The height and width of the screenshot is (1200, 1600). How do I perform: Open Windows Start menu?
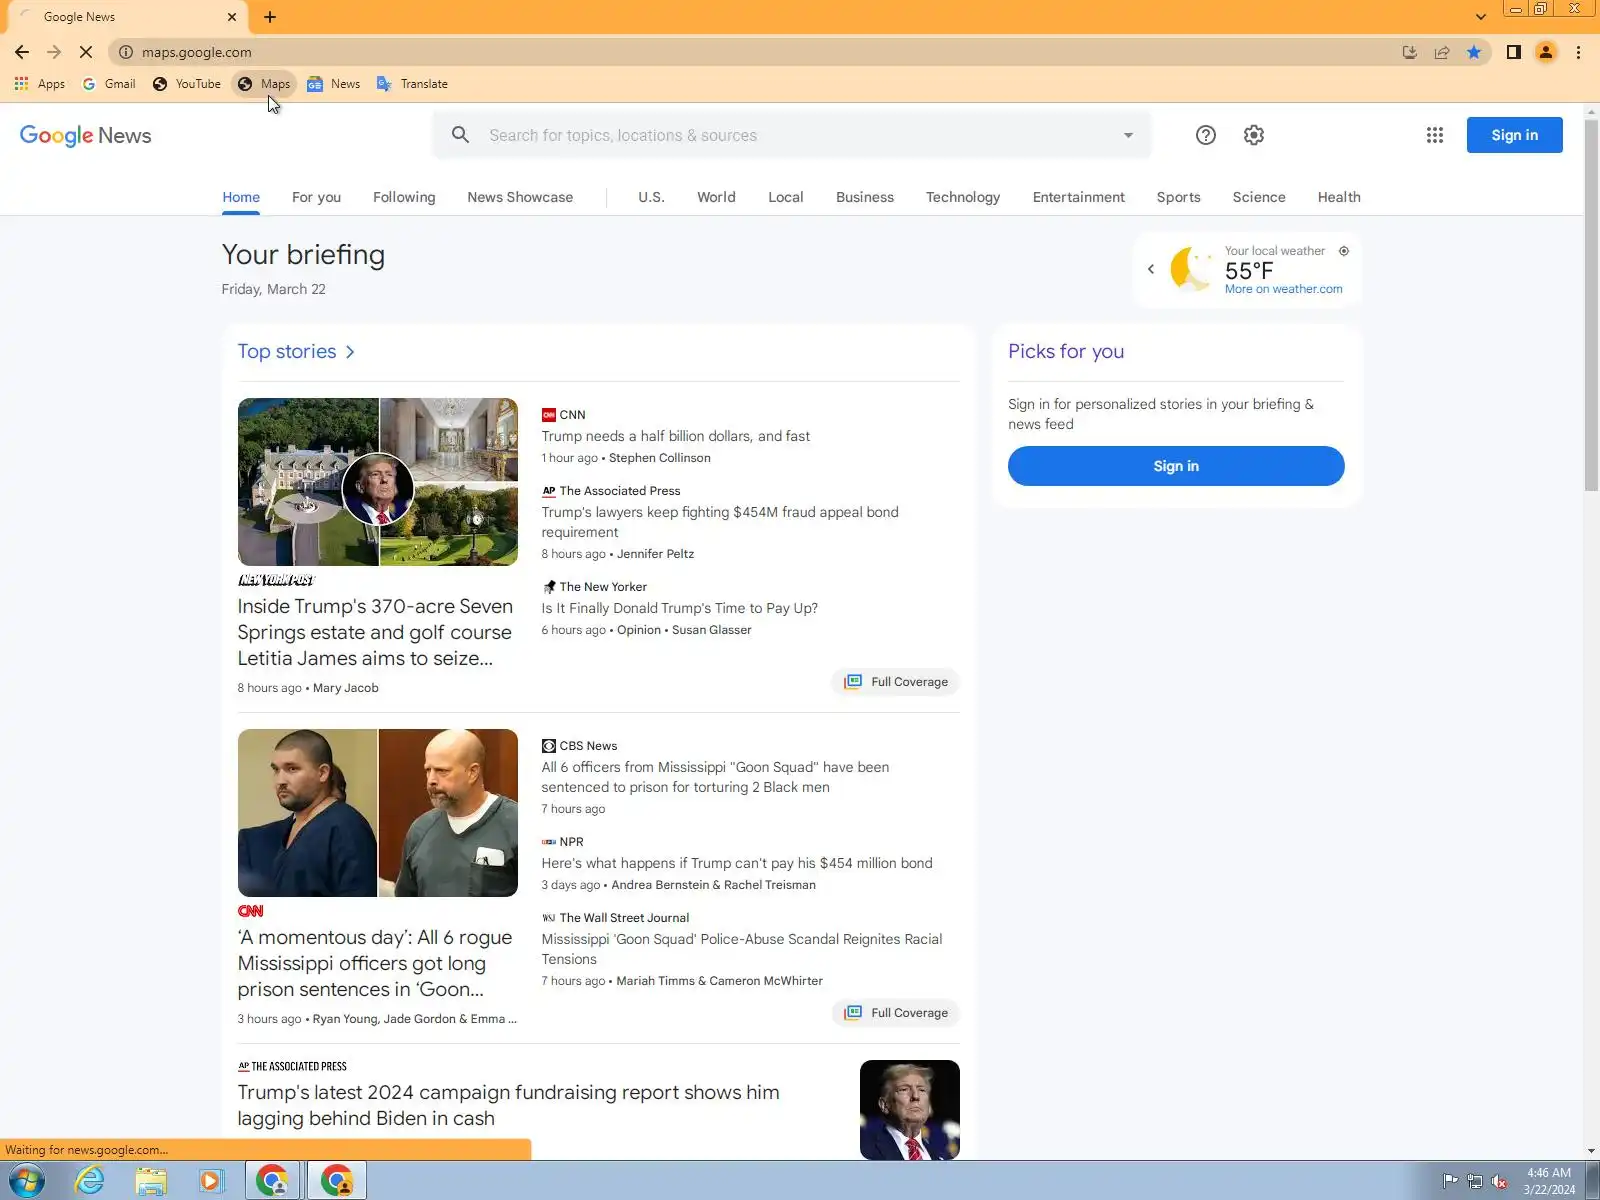point(26,1181)
